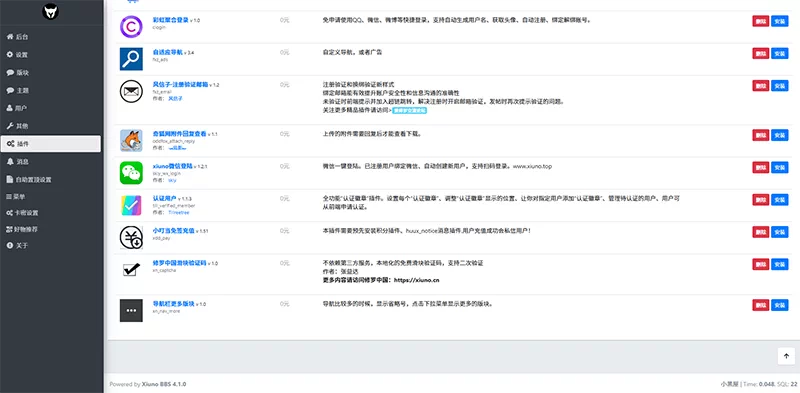Image resolution: width=800 pixels, height=393 pixels.
Task: Open 消息 via the bell icon
Action: tap(10, 161)
